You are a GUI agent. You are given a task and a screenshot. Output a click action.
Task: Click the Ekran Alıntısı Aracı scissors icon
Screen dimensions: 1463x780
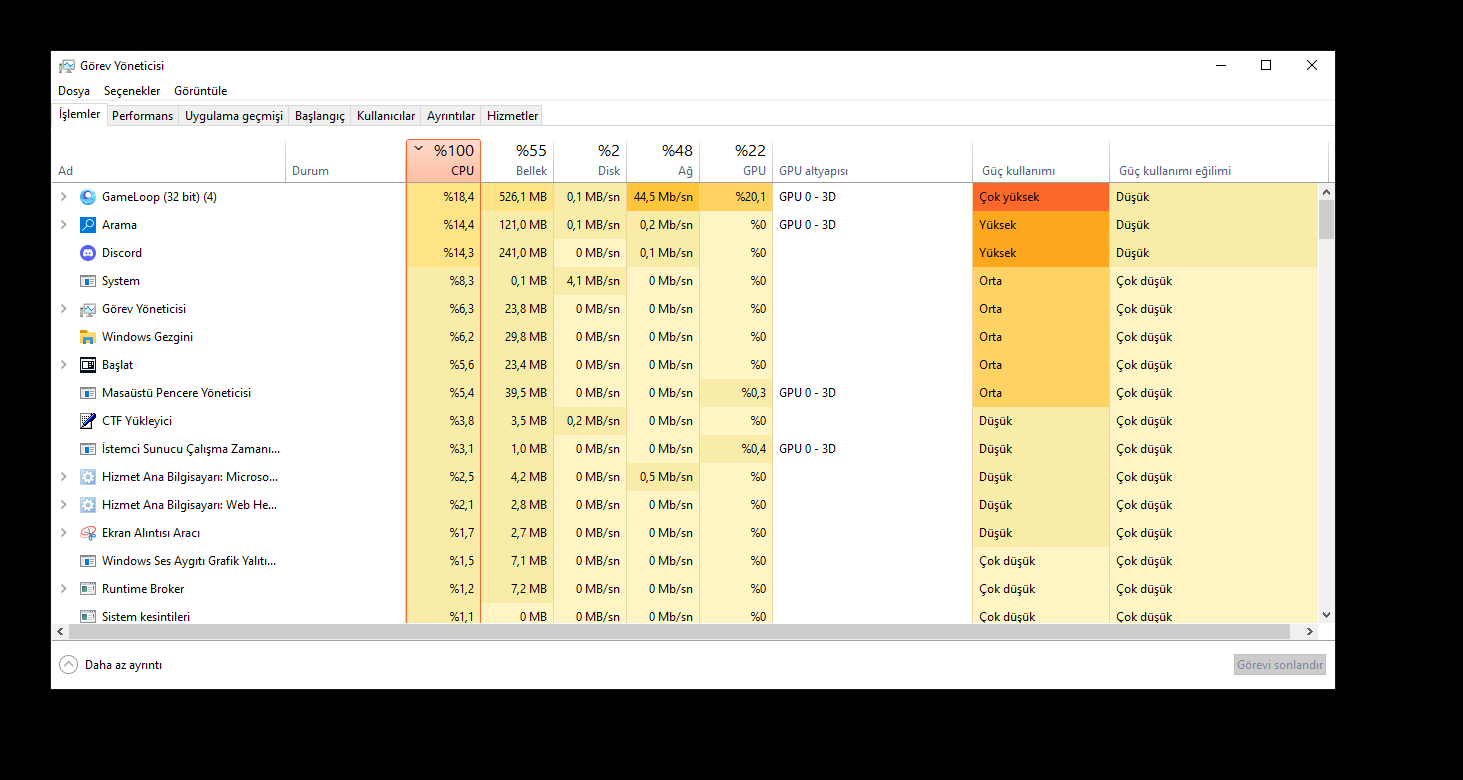pyautogui.click(x=88, y=533)
